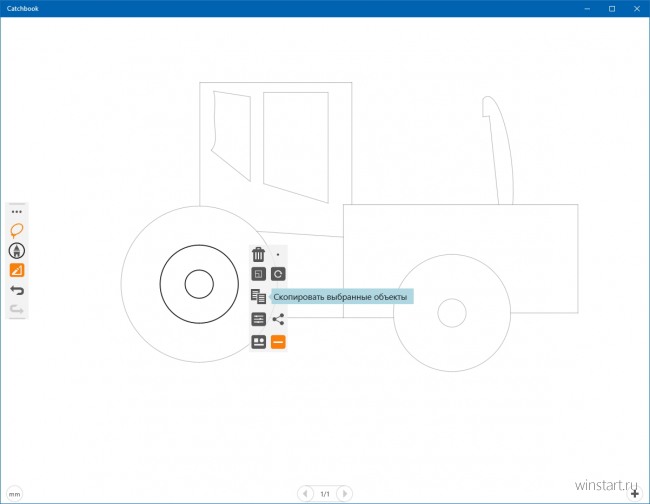Add a new page with plus icon
This screenshot has height=504, width=650.
click(x=635, y=494)
